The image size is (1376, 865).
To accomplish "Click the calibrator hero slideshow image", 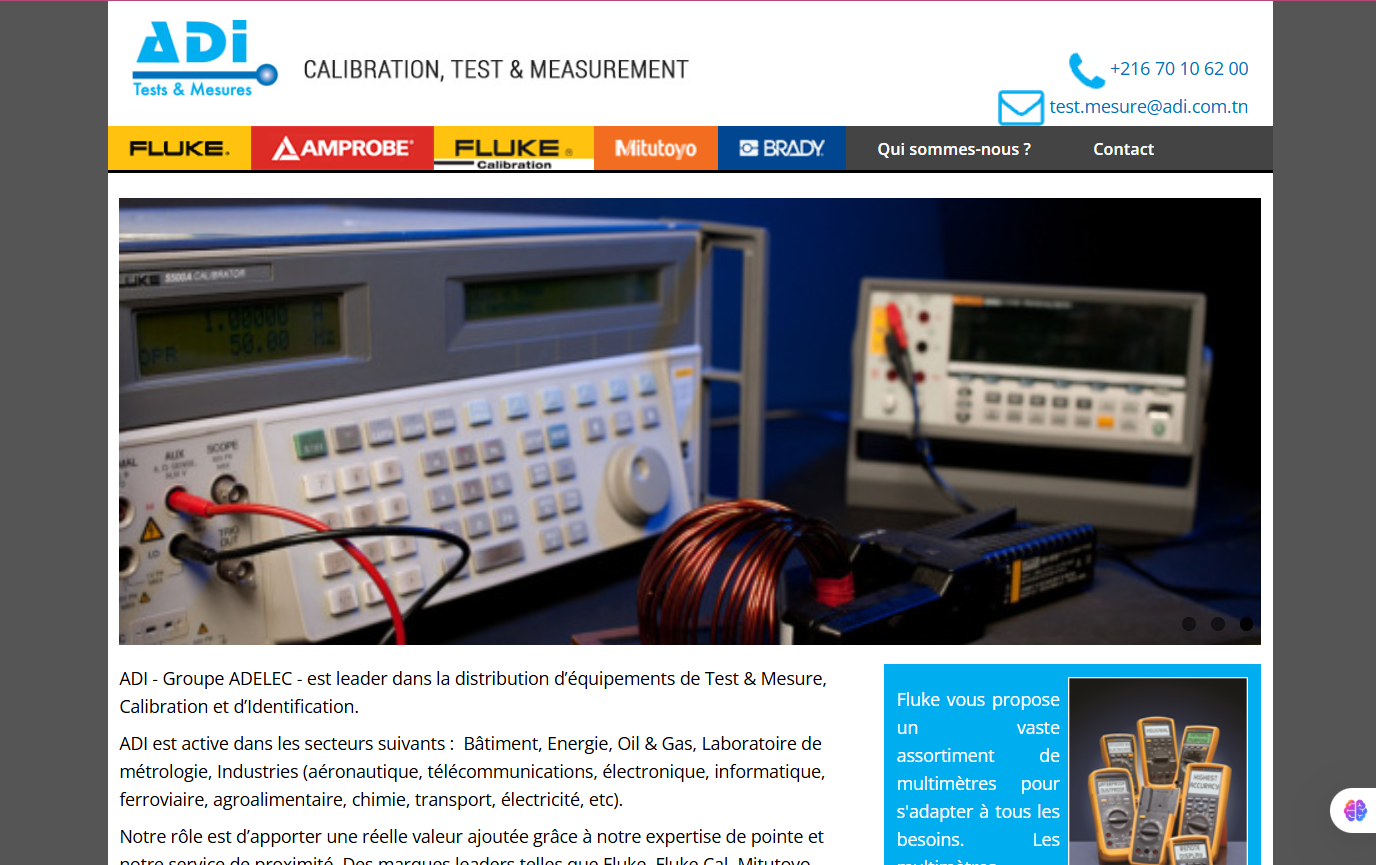I will [689, 420].
